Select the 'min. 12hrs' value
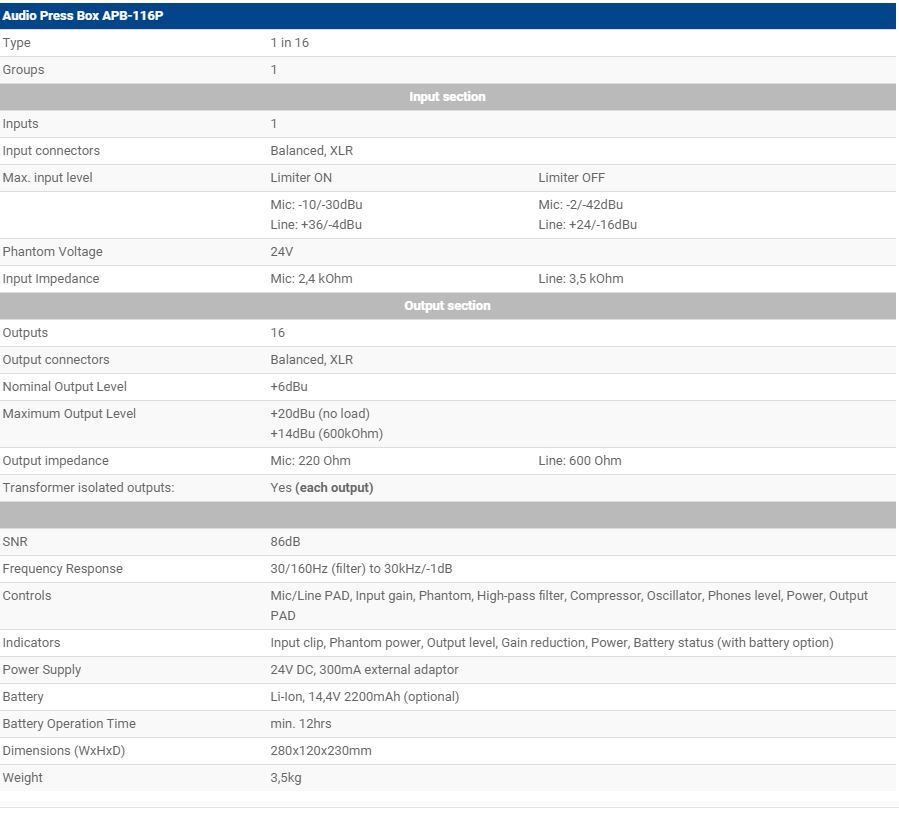Screen dimensions: 899x818 [301, 723]
